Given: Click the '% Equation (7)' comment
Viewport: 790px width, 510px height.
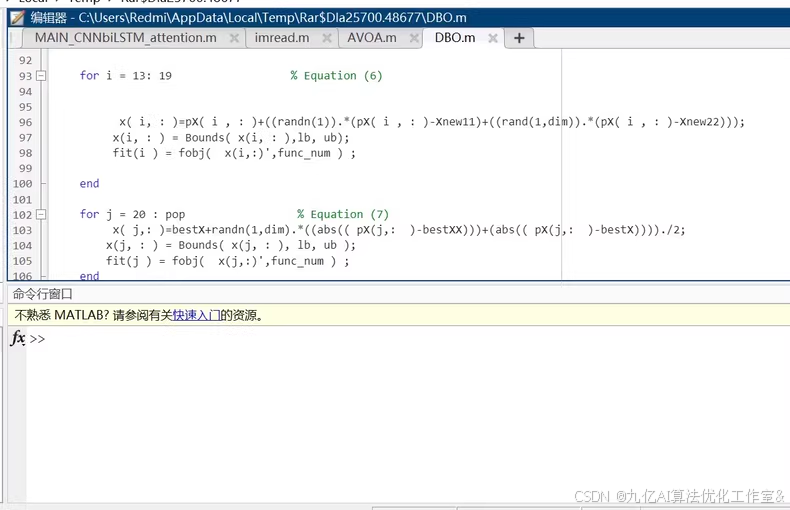Looking at the screenshot, I should [x=343, y=214].
